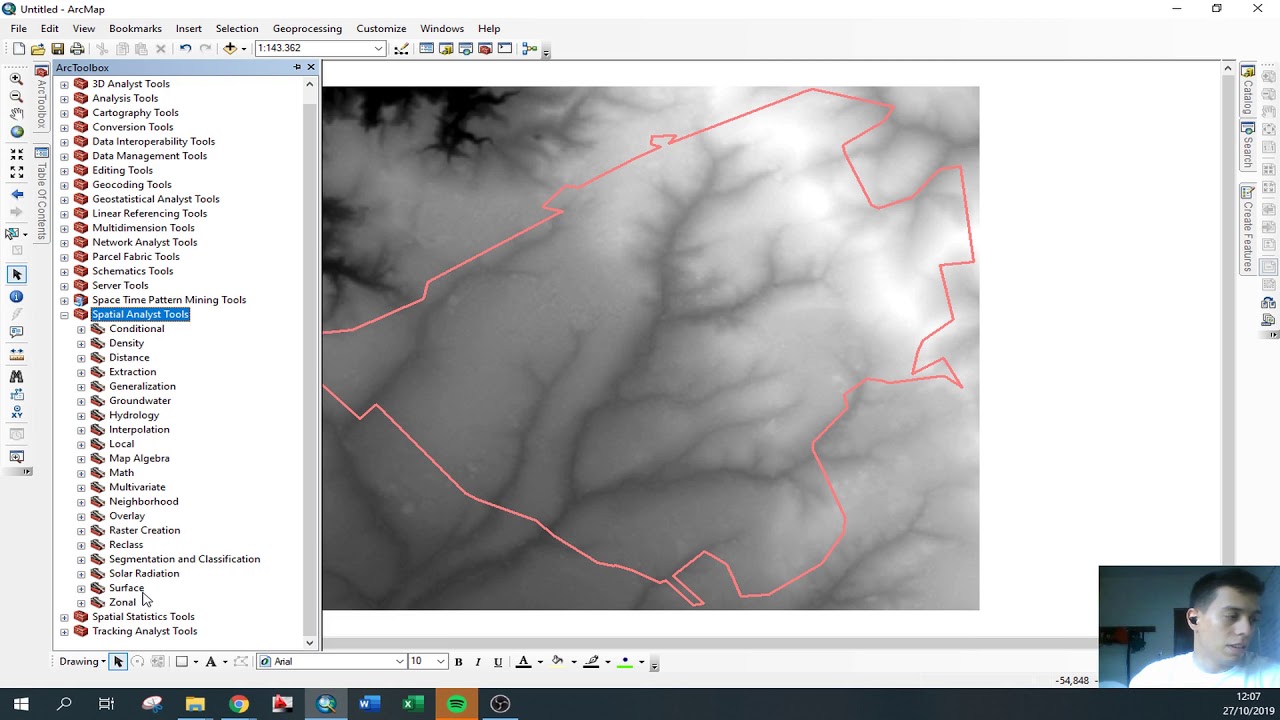The width and height of the screenshot is (1280, 720).
Task: Open the Table of Contents window icon
Action: tap(426, 48)
